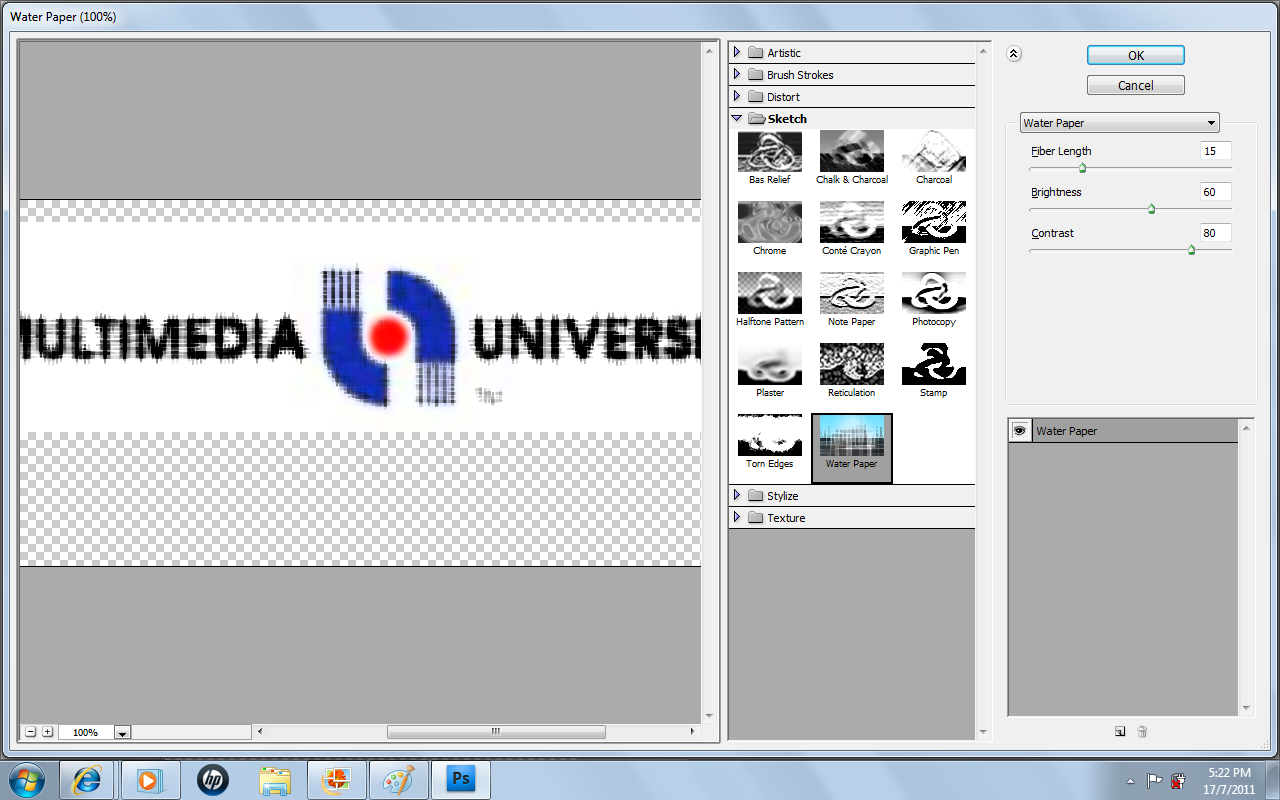Open Windows Media Player from taskbar
The image size is (1280, 800).
click(x=150, y=780)
